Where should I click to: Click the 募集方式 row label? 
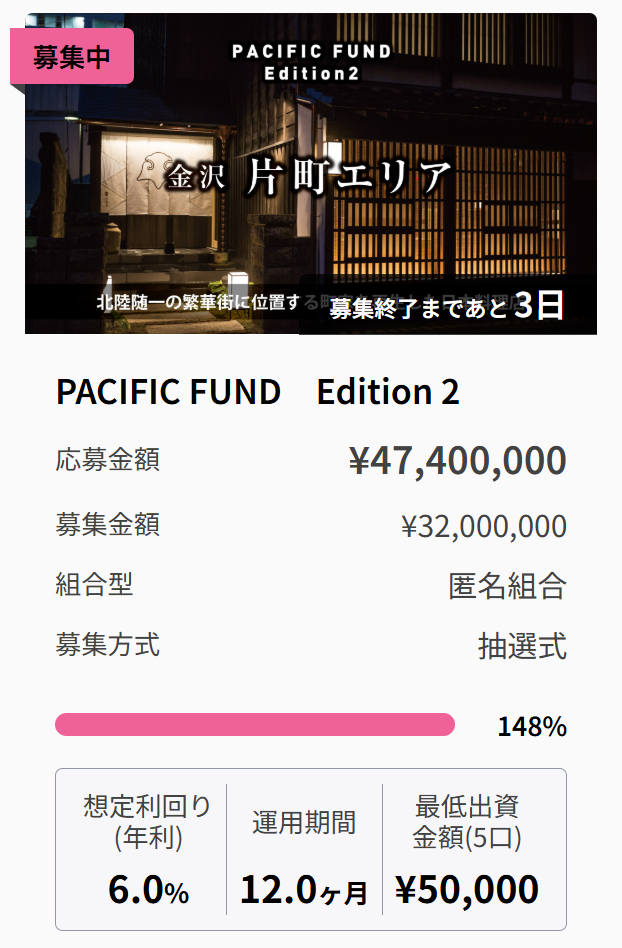108,645
